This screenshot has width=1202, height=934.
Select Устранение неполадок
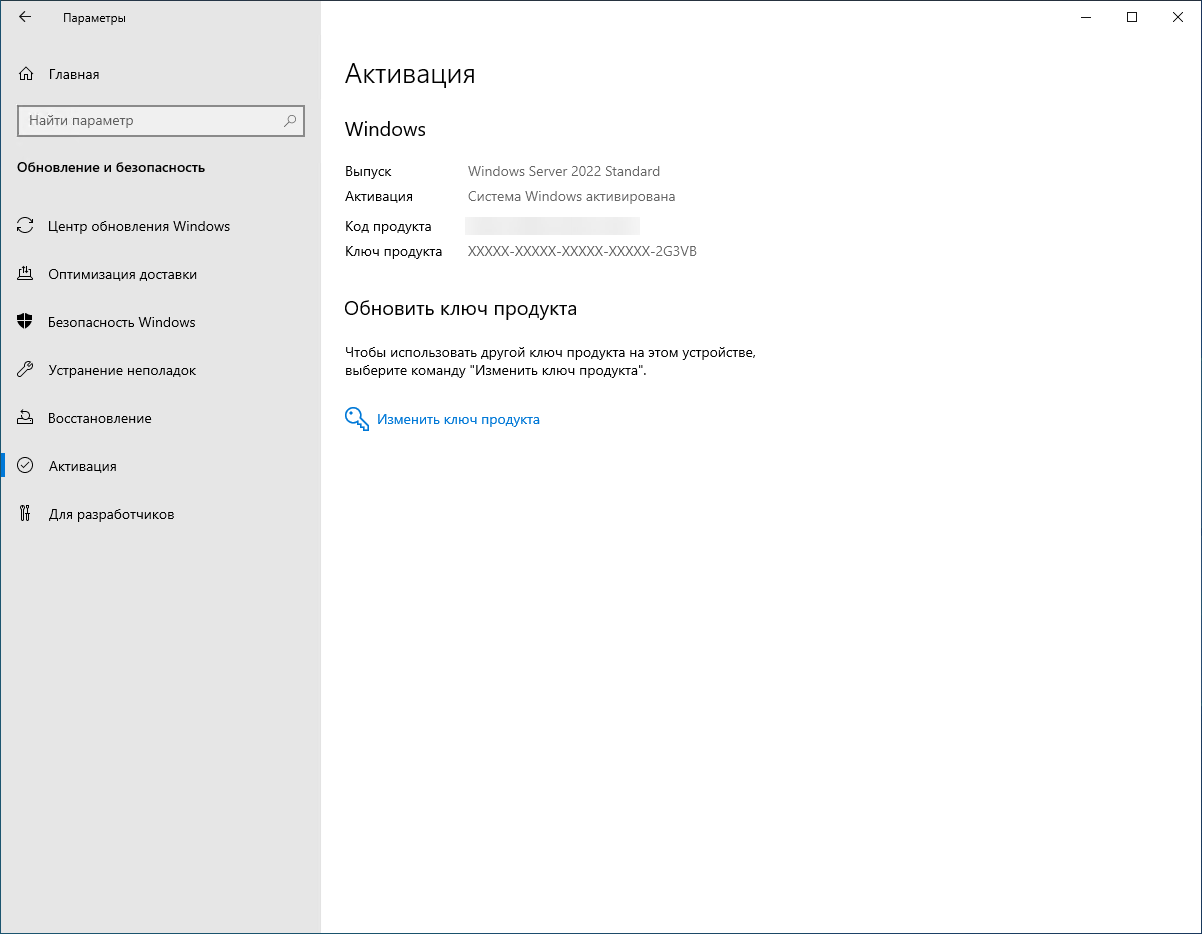(x=160, y=370)
